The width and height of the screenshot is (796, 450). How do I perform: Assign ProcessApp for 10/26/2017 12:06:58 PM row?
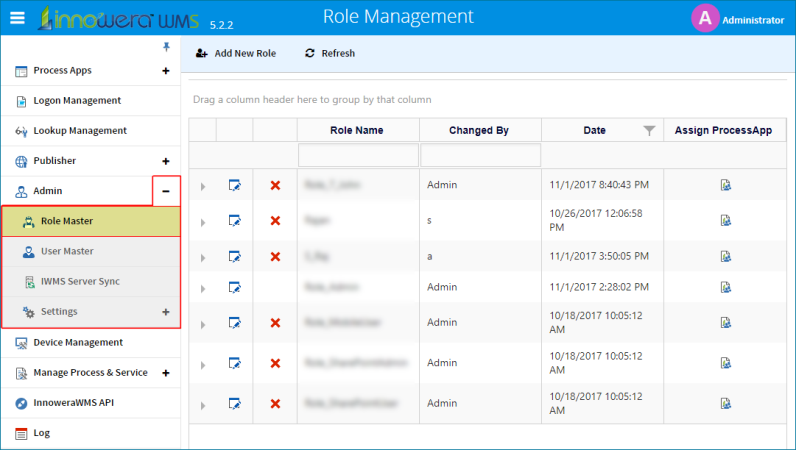725,220
